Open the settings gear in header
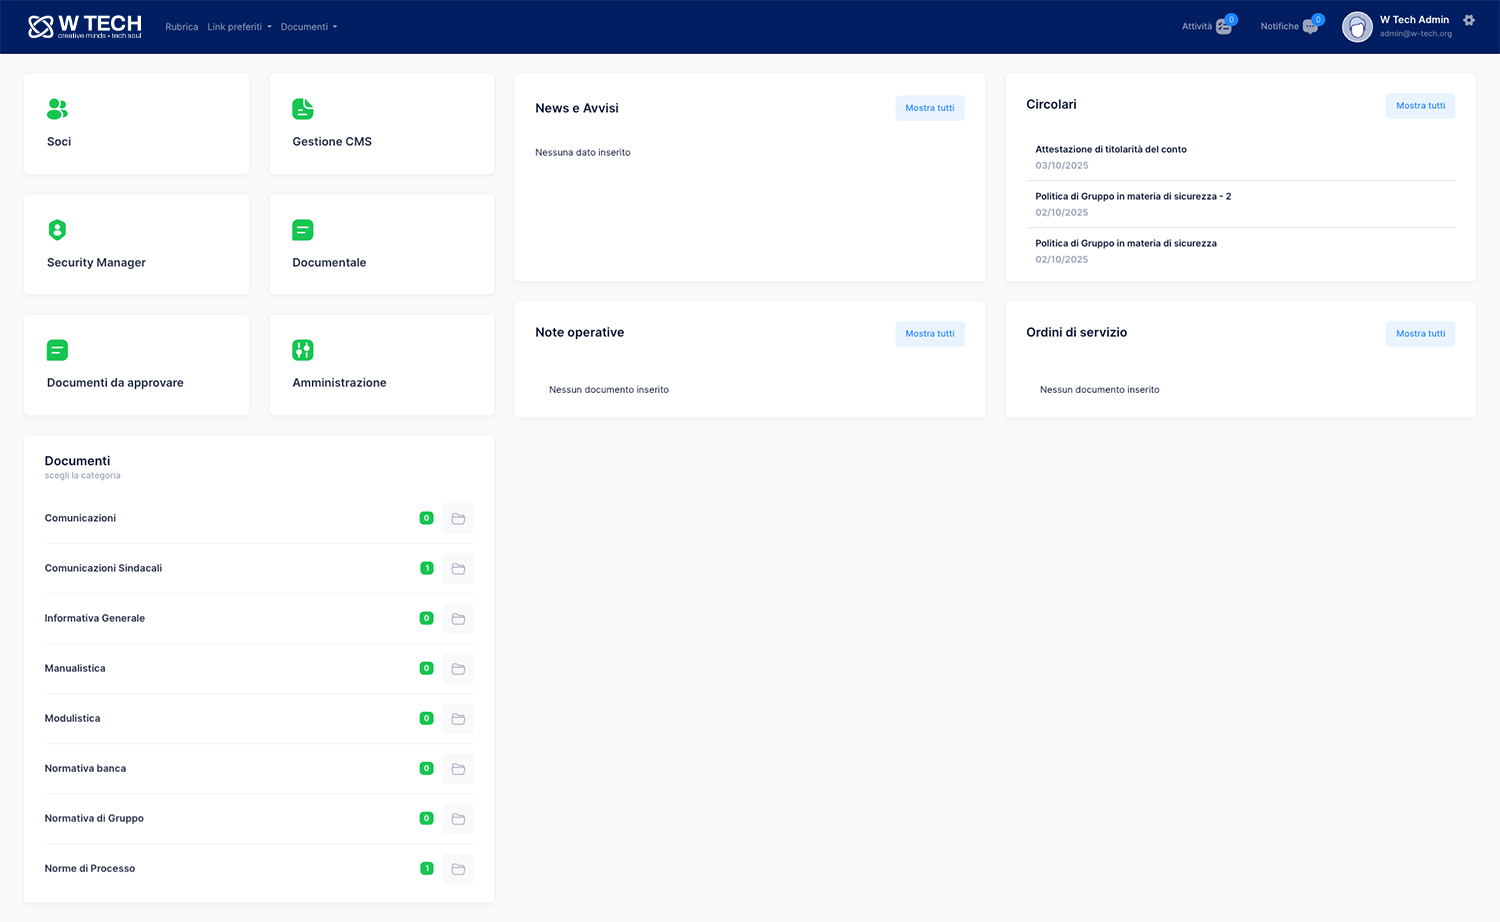 1468,20
